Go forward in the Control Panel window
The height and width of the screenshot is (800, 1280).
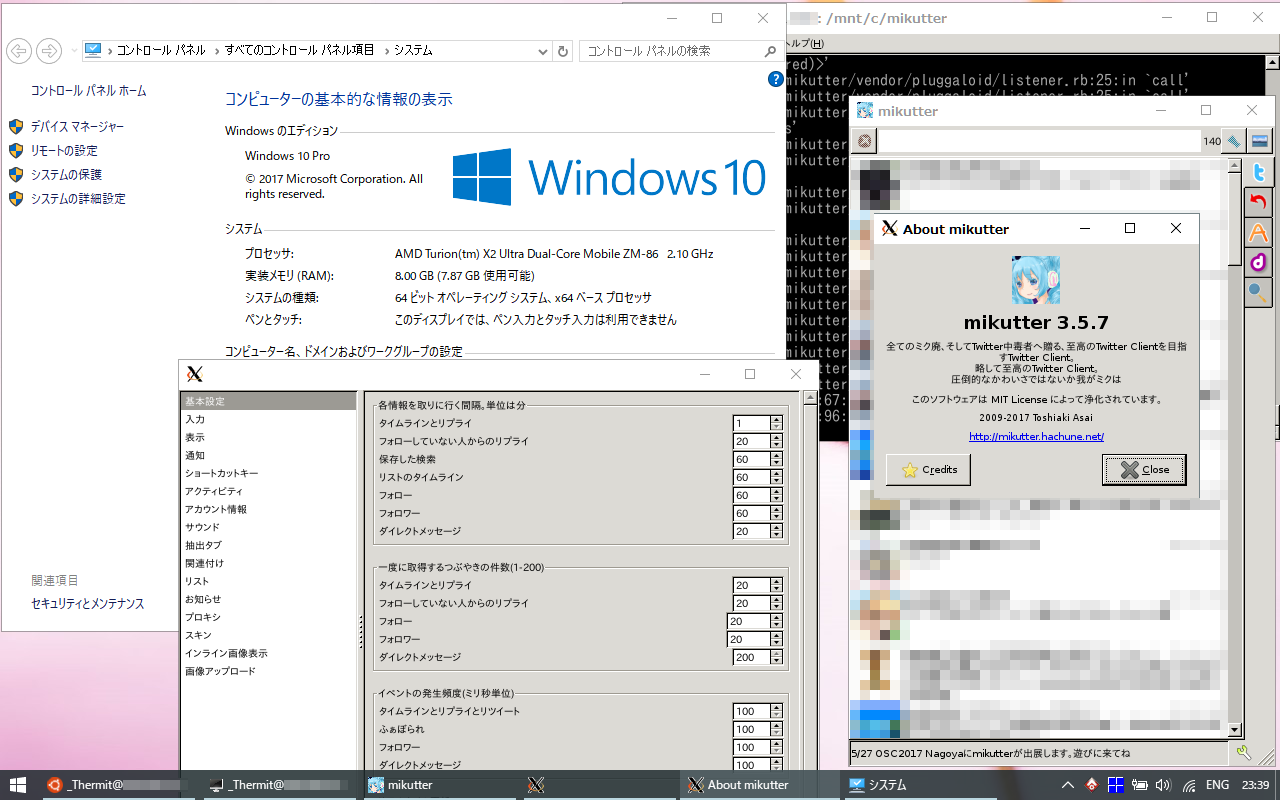pos(48,50)
